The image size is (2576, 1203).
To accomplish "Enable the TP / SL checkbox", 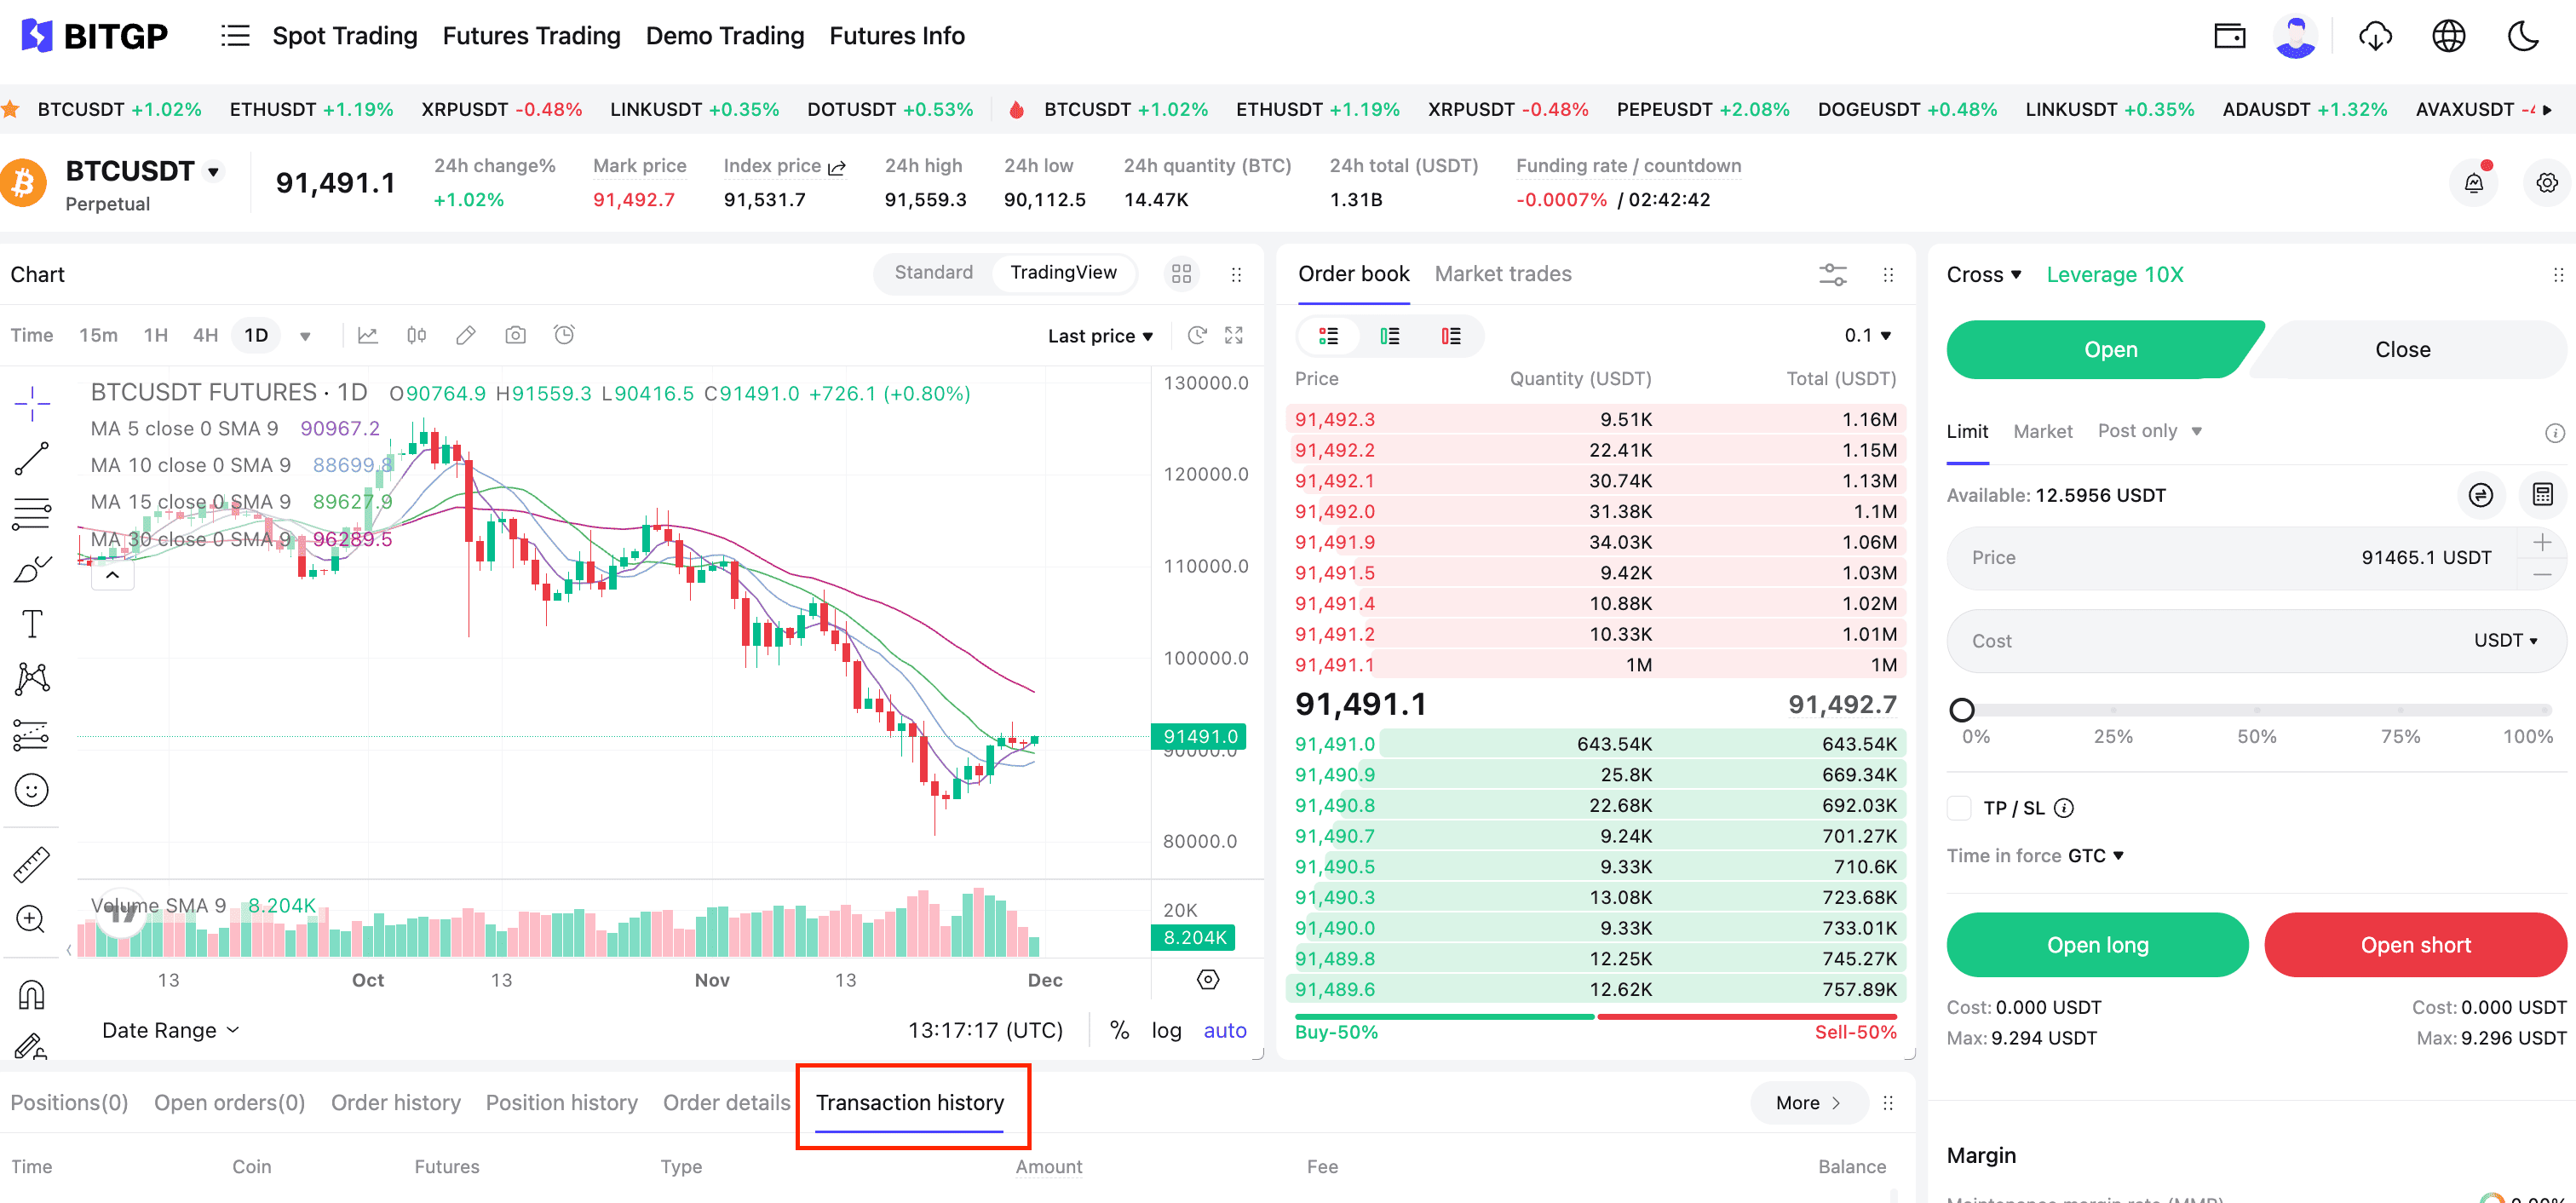I will [1960, 808].
